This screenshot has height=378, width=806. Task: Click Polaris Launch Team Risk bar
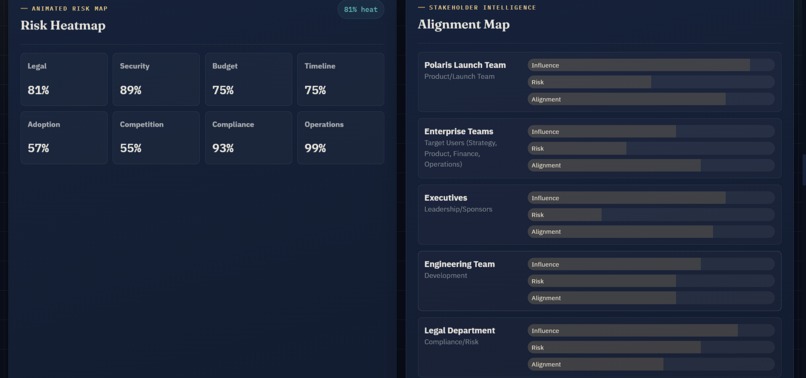(x=651, y=82)
